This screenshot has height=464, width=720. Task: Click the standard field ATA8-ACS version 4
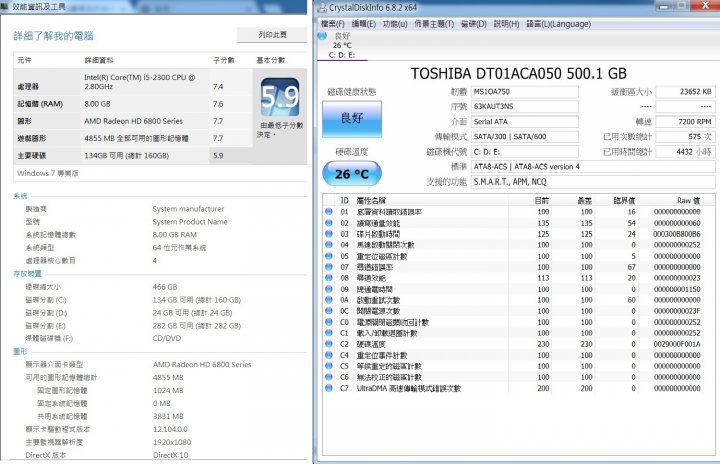point(593,167)
